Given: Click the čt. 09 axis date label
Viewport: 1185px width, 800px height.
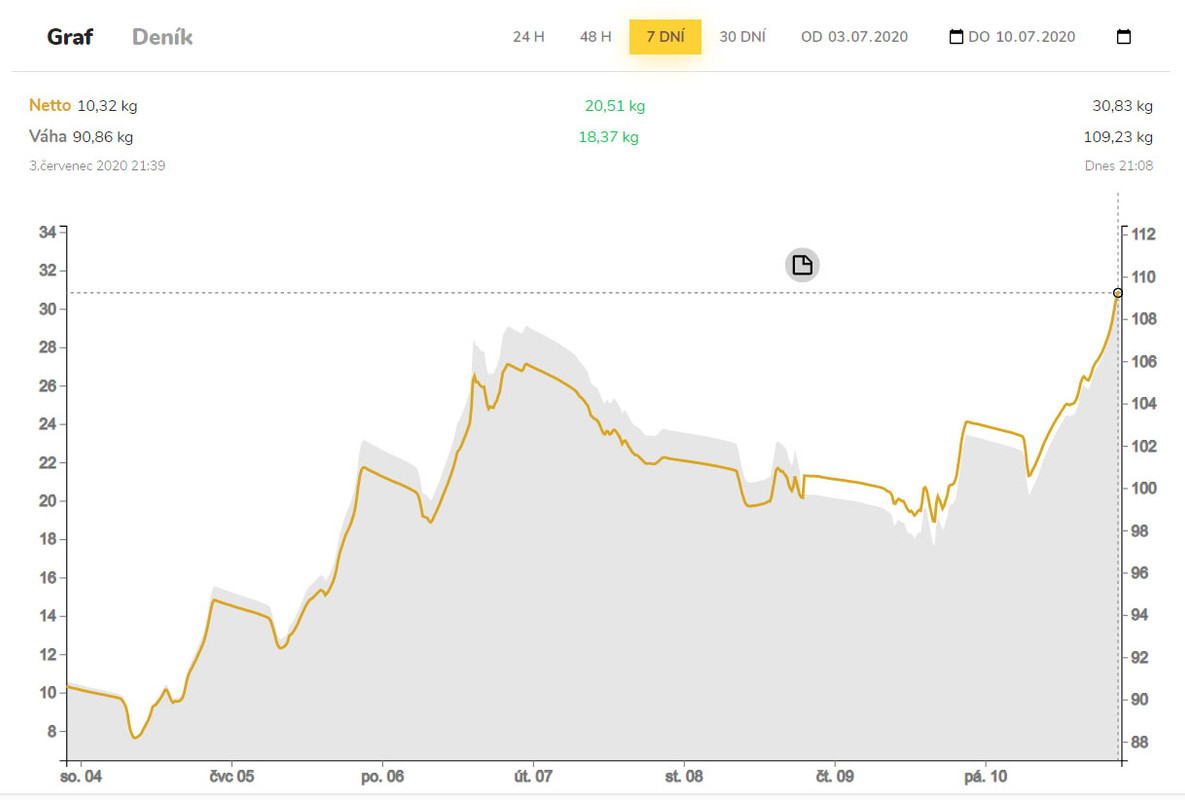Looking at the screenshot, I should [835, 777].
